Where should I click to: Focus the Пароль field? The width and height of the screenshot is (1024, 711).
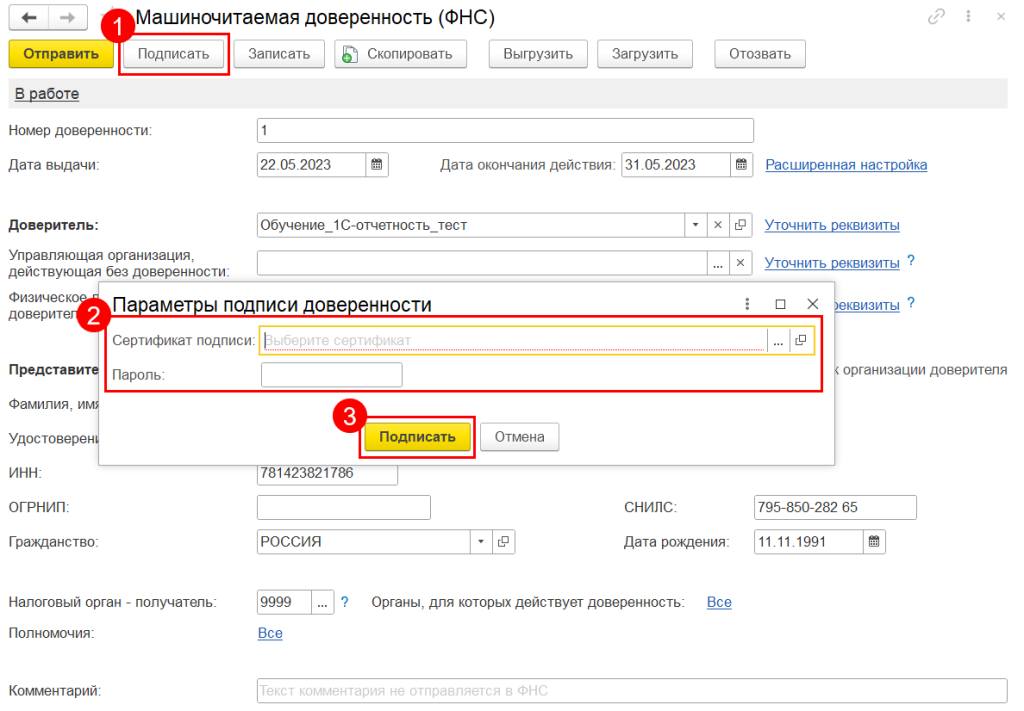click(x=332, y=375)
